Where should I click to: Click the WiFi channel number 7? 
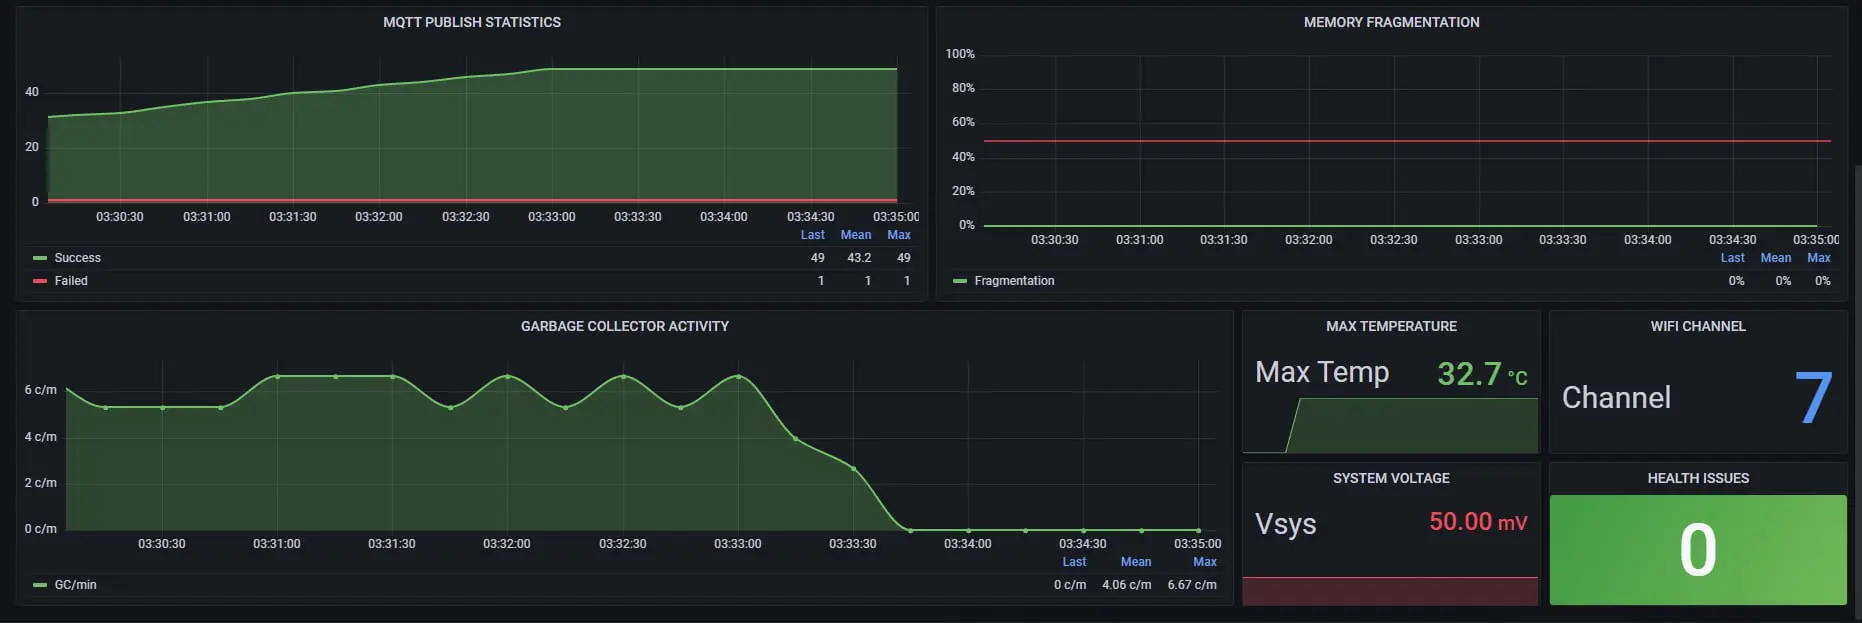[x=1813, y=397]
